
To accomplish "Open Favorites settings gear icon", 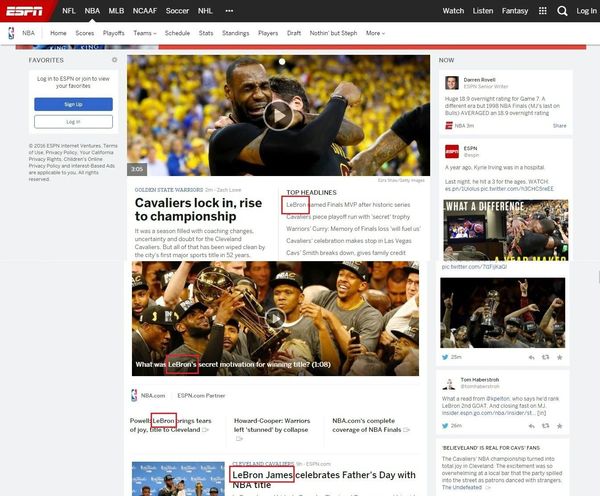I will (115, 60).
